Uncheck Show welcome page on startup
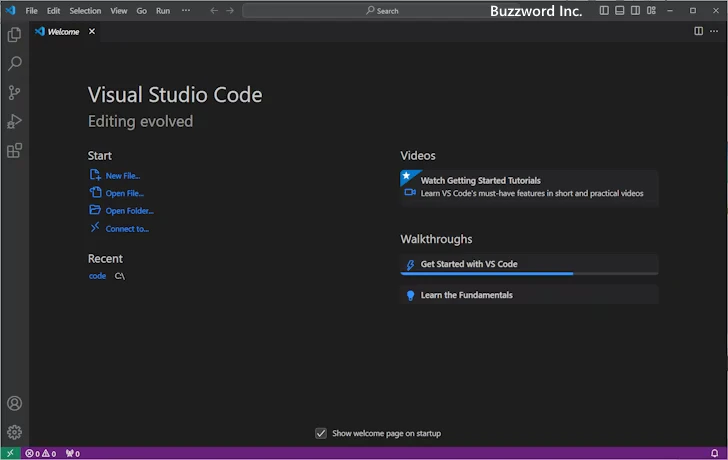728x460 pixels. pos(321,434)
